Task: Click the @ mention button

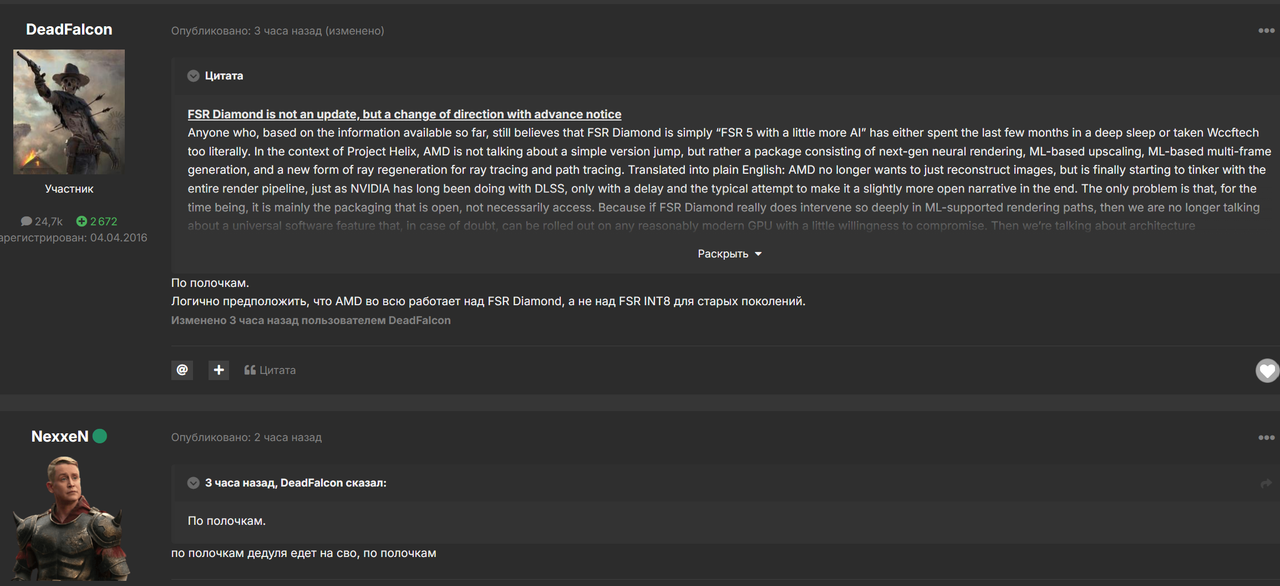Action: tap(182, 370)
